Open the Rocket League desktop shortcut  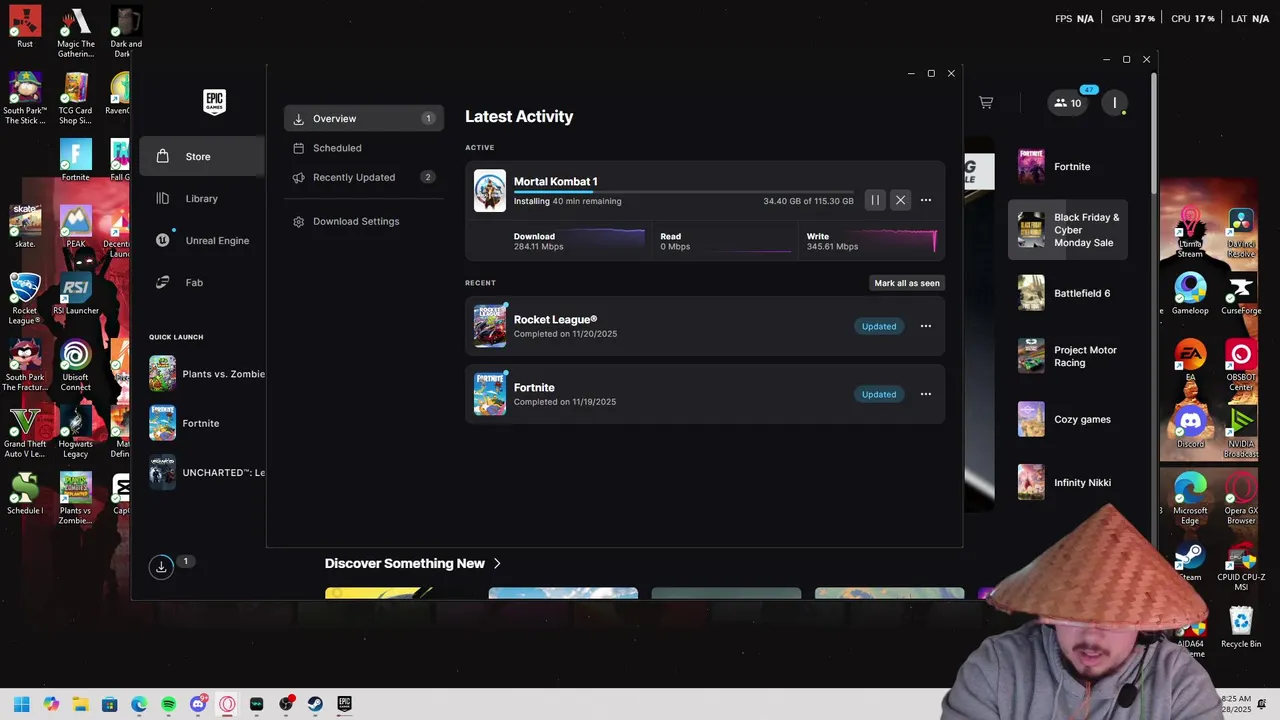point(25,298)
